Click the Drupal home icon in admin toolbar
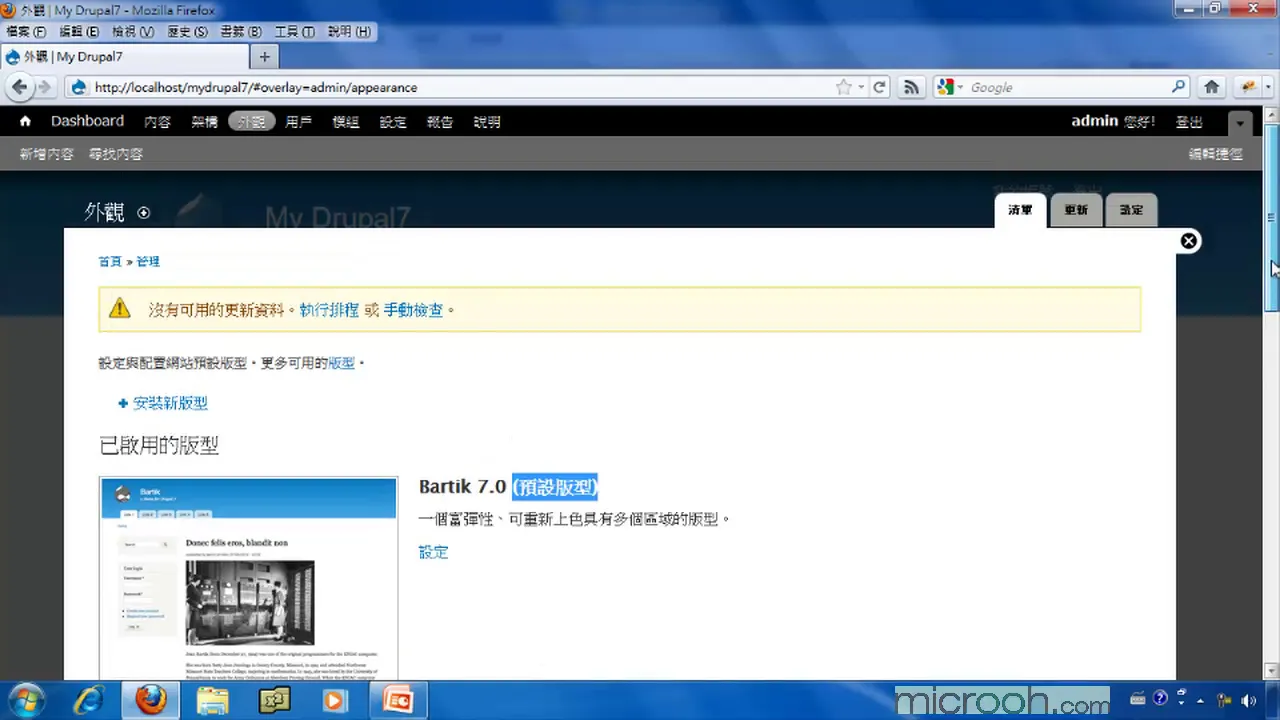Screen dimensions: 1280x720 26,121
